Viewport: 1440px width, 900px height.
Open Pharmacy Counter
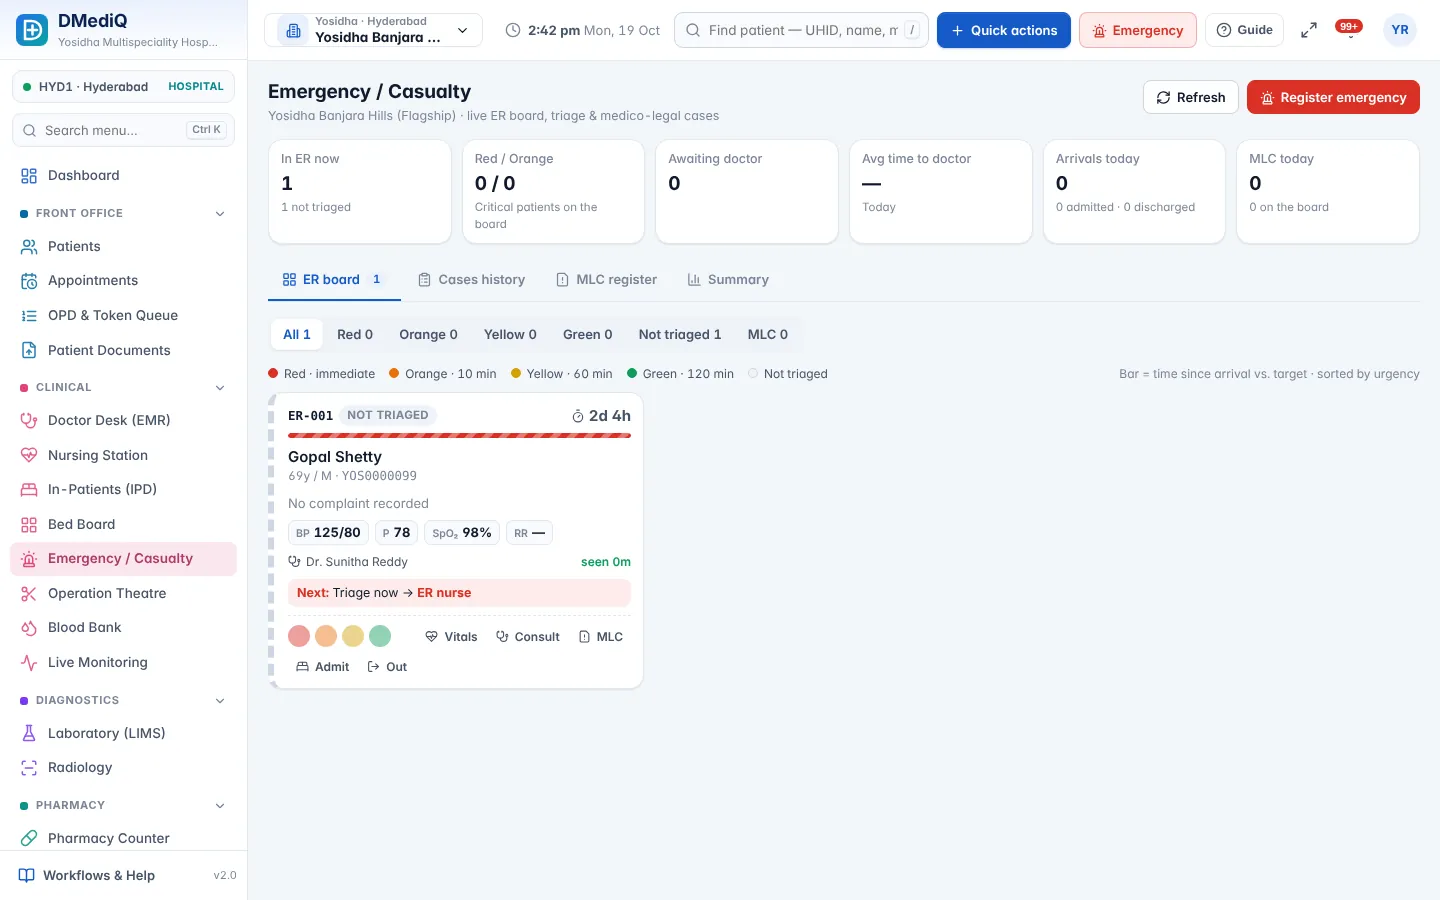pyautogui.click(x=123, y=838)
